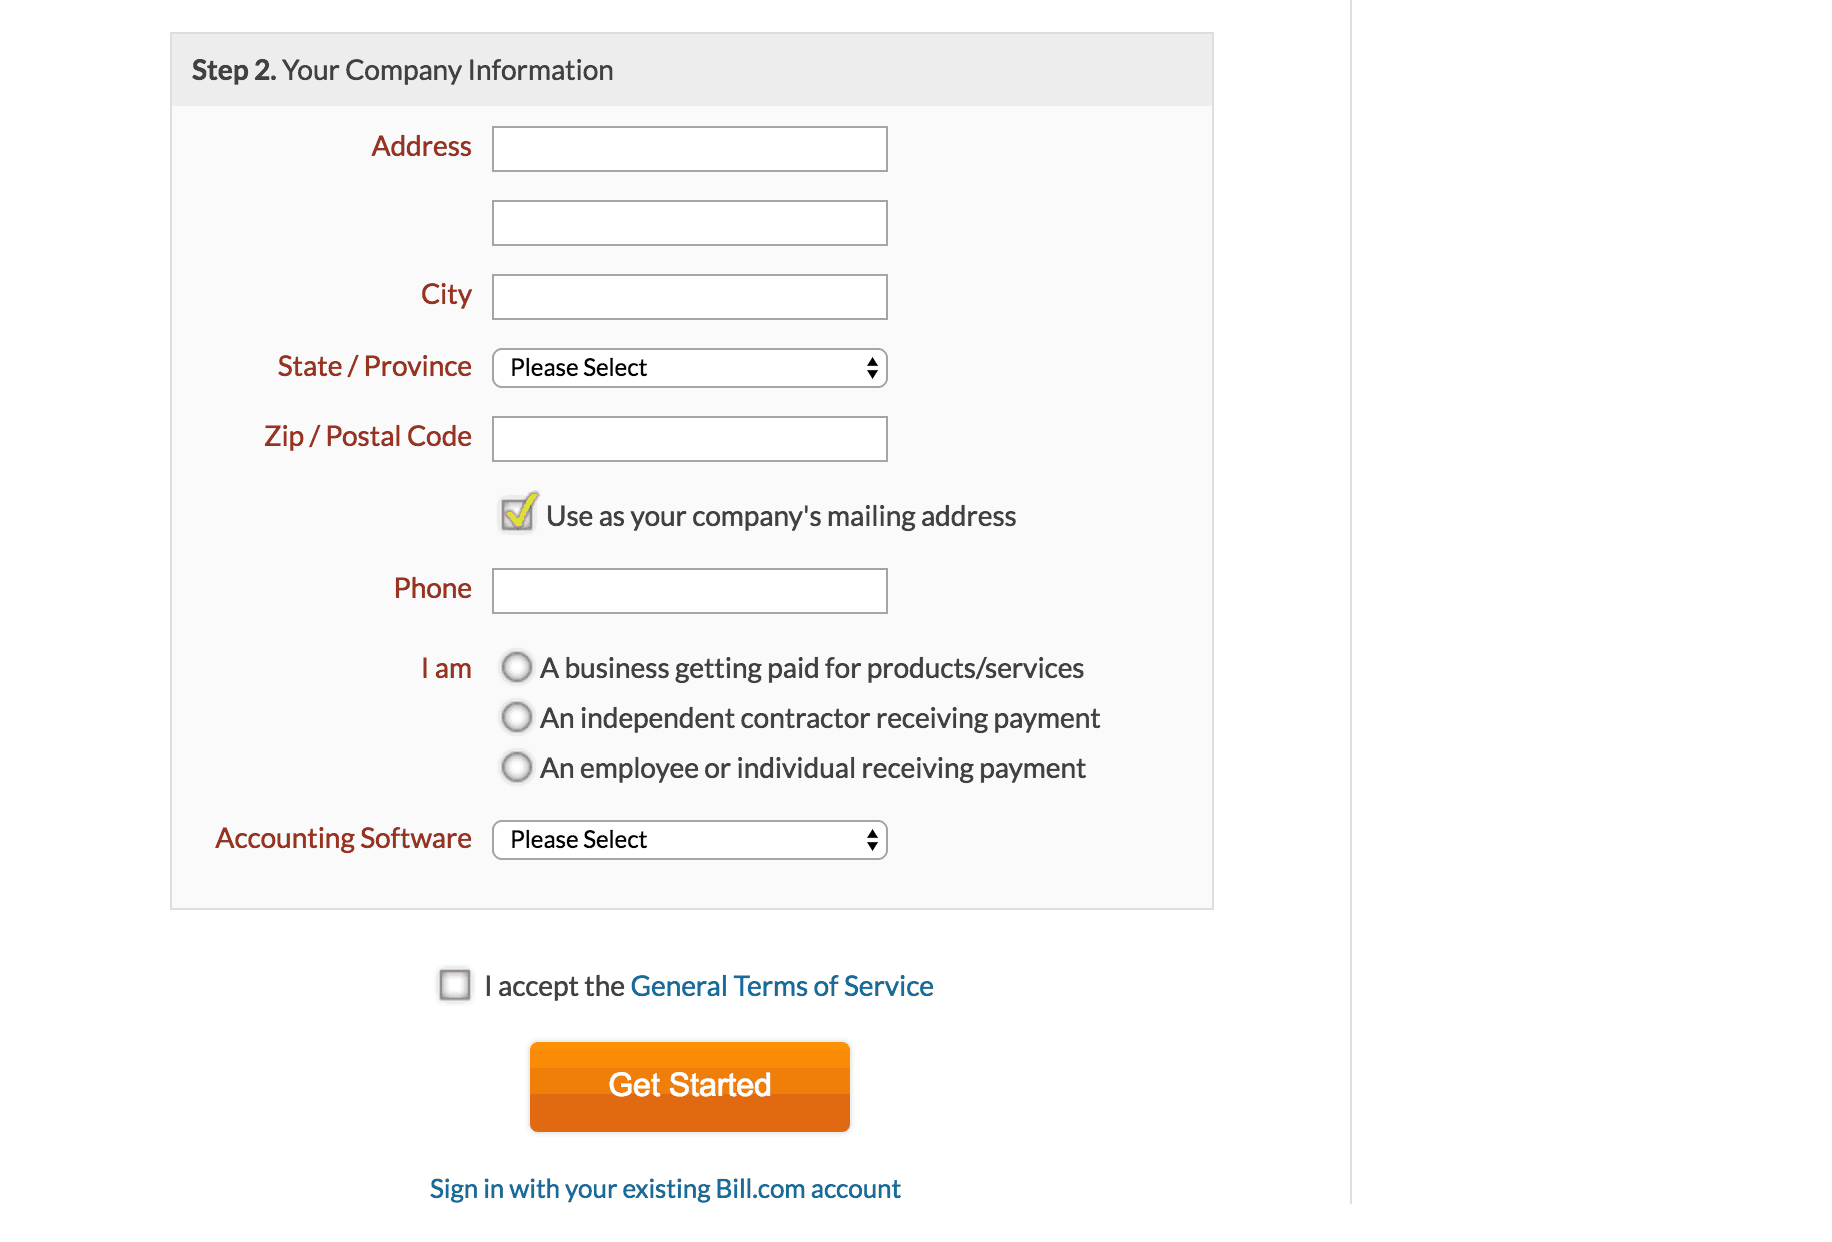Click the Phone number input field
The image size is (1832, 1242).
pos(689,591)
